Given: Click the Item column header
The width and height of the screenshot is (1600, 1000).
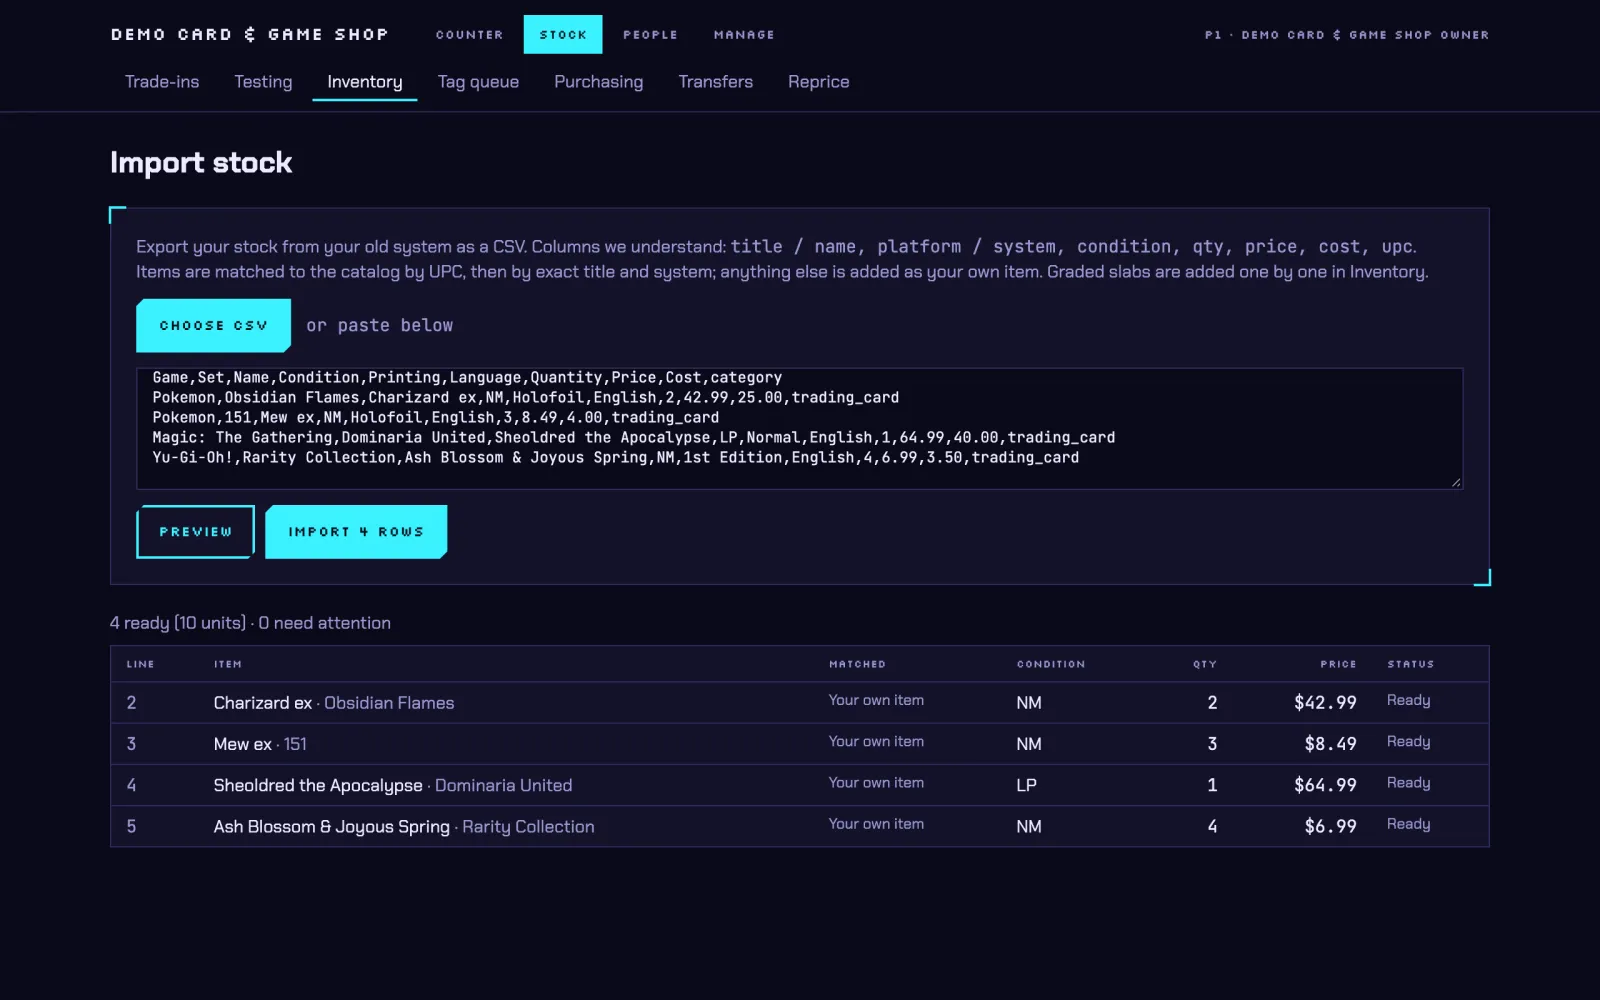Looking at the screenshot, I should (228, 664).
